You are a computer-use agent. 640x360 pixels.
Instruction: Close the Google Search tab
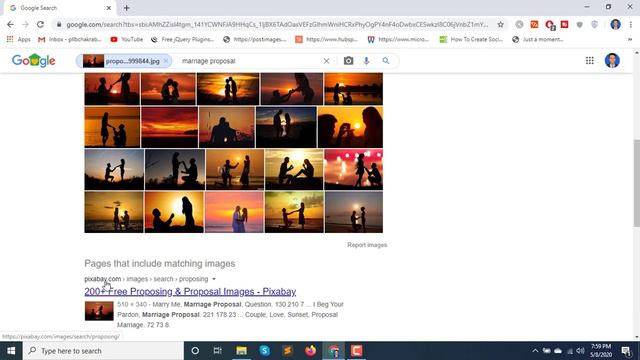pos(109,8)
